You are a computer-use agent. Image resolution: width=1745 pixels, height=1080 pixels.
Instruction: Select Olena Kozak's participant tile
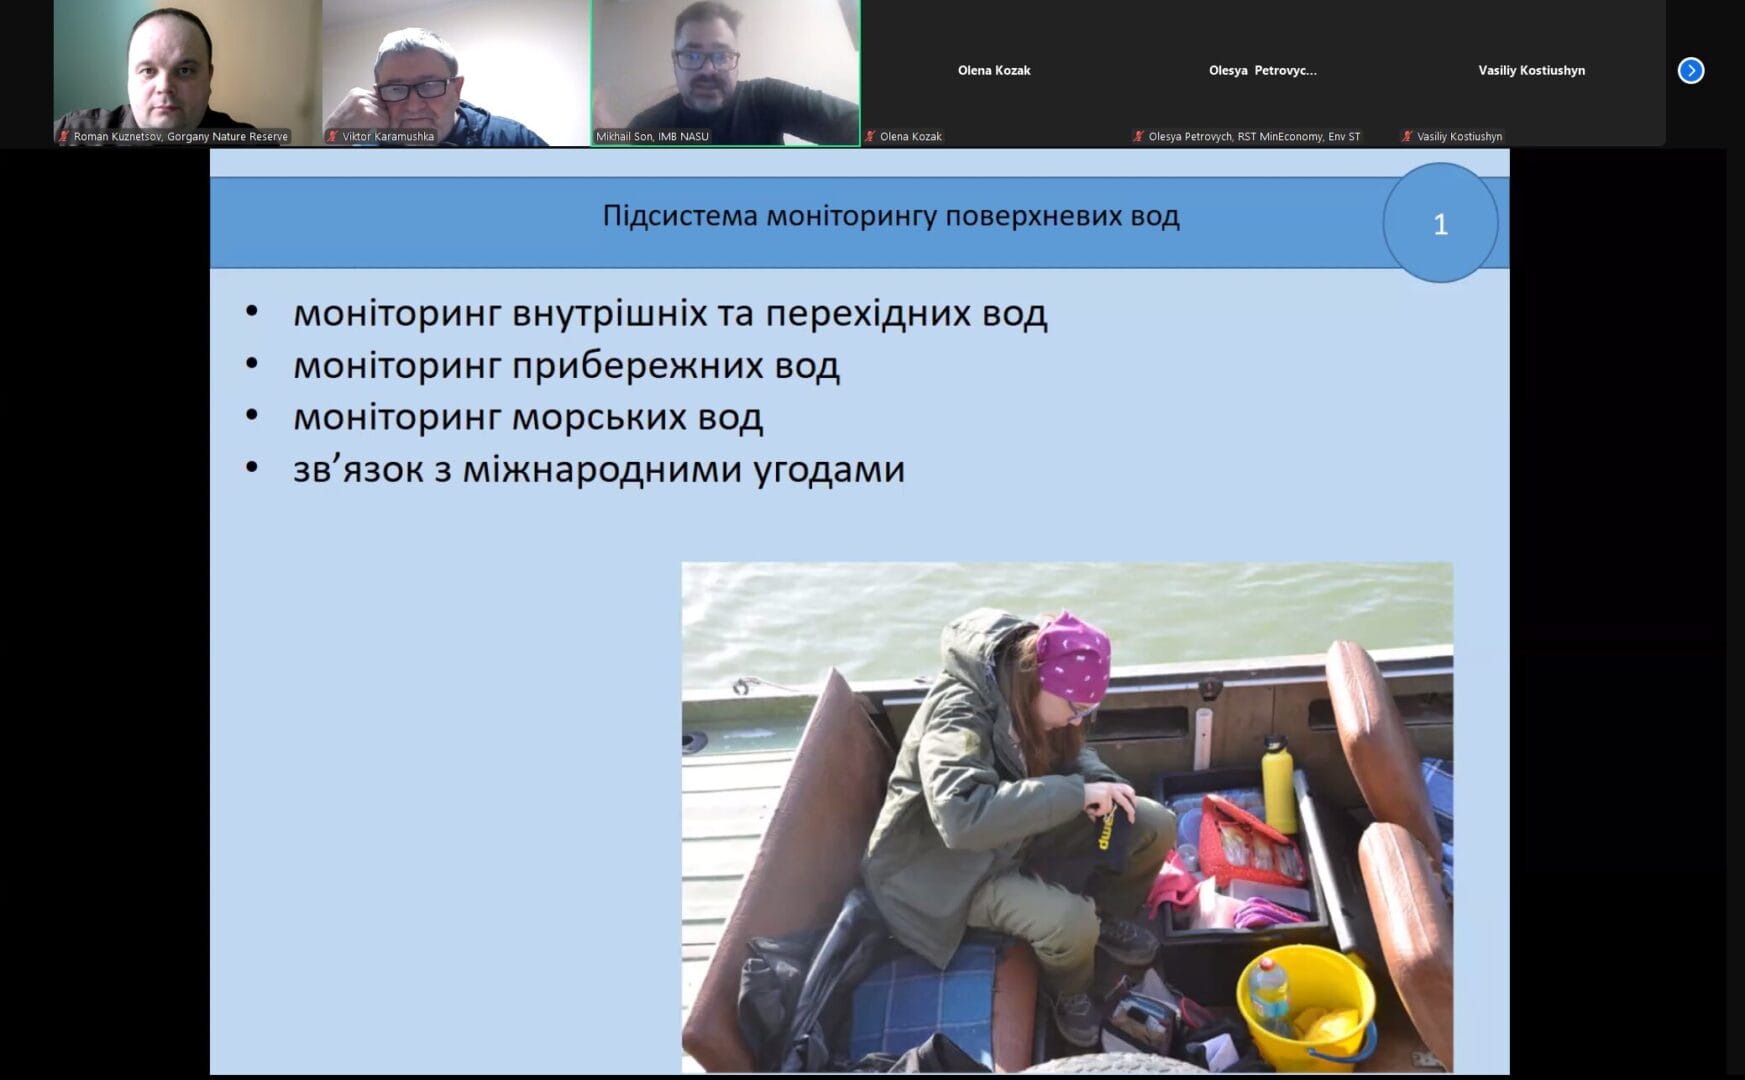pyautogui.click(x=993, y=71)
